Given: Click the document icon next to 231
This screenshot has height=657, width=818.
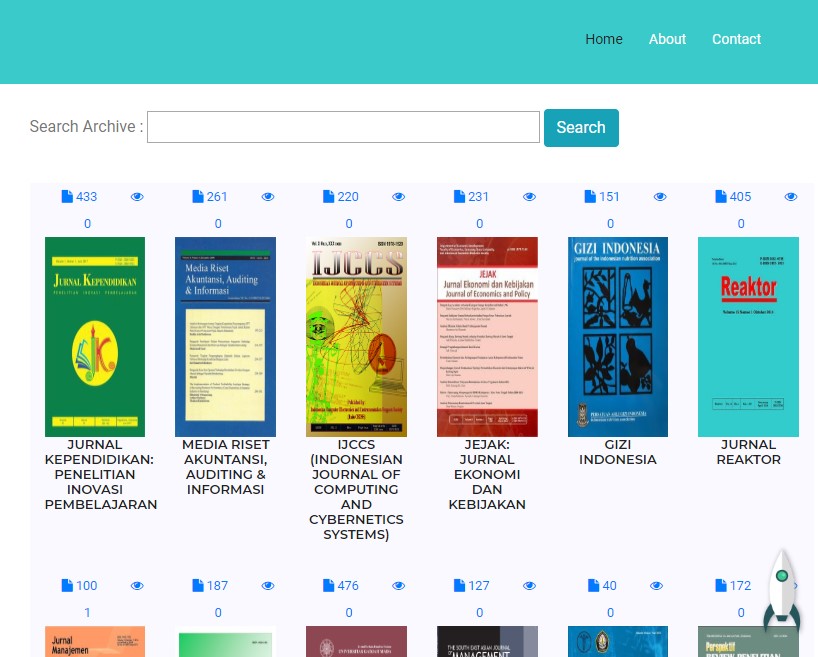Looking at the screenshot, I should 459,197.
